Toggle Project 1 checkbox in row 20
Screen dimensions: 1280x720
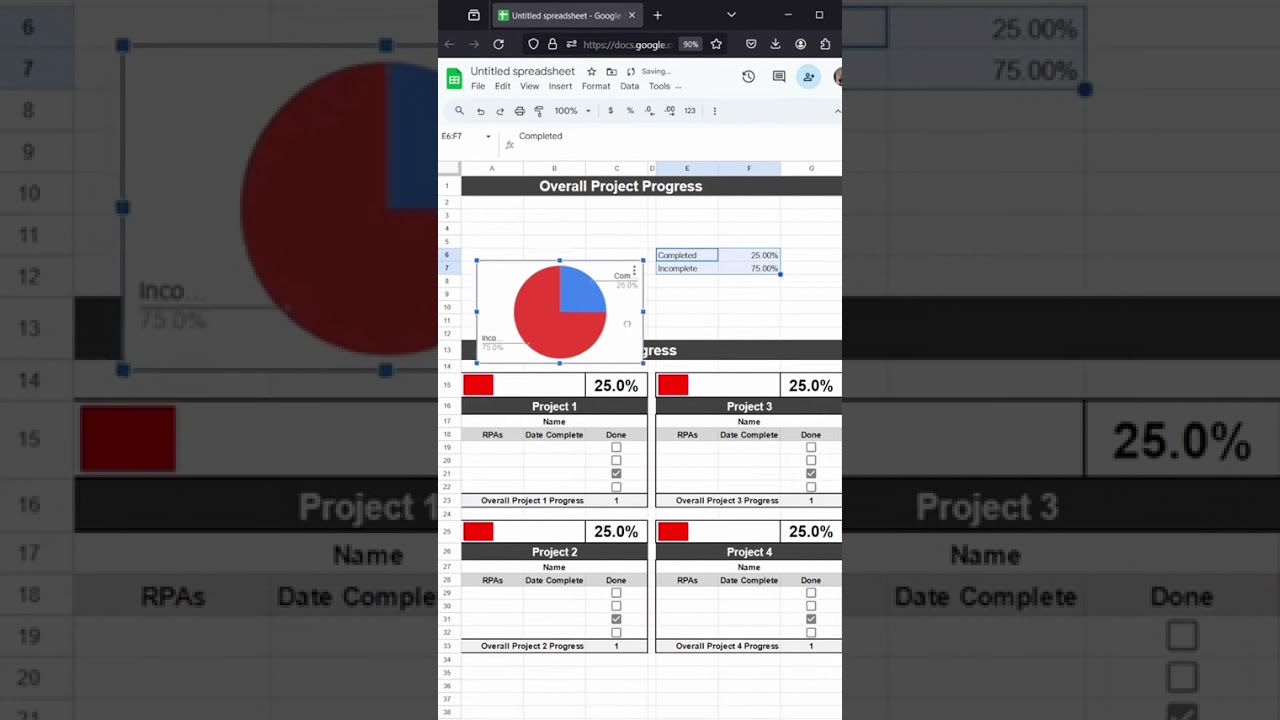616,460
